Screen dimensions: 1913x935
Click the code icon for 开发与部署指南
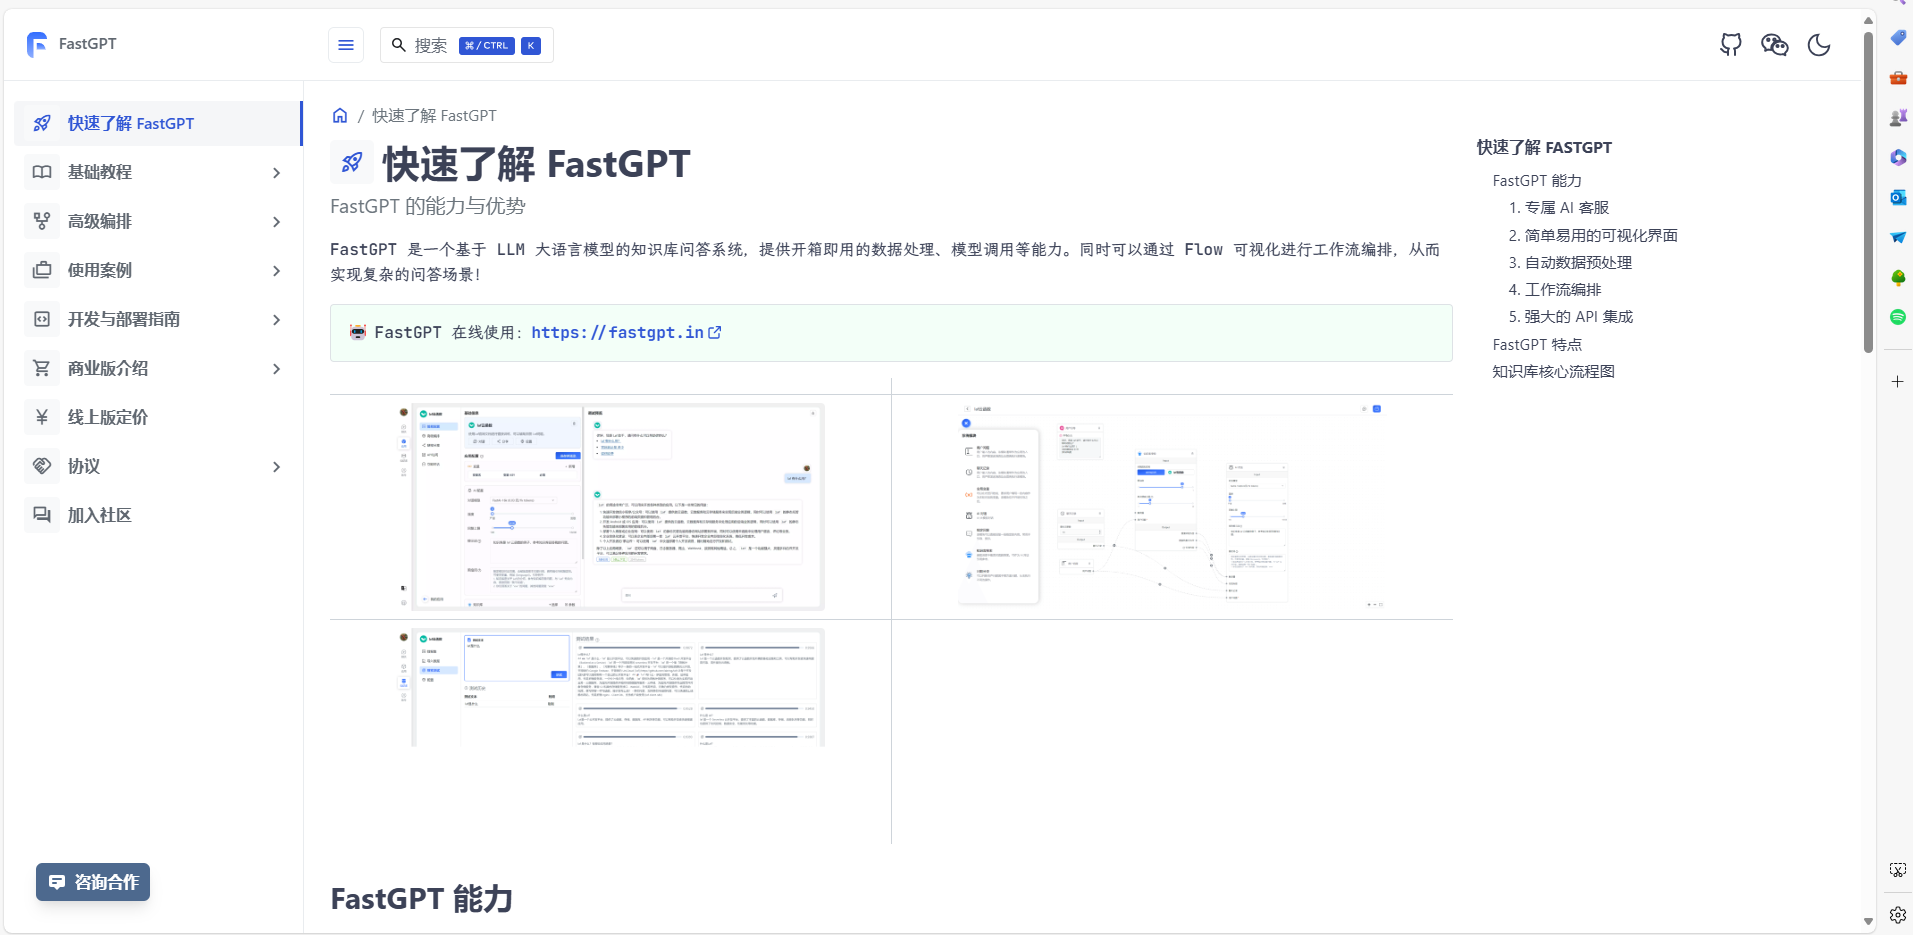pyautogui.click(x=42, y=319)
